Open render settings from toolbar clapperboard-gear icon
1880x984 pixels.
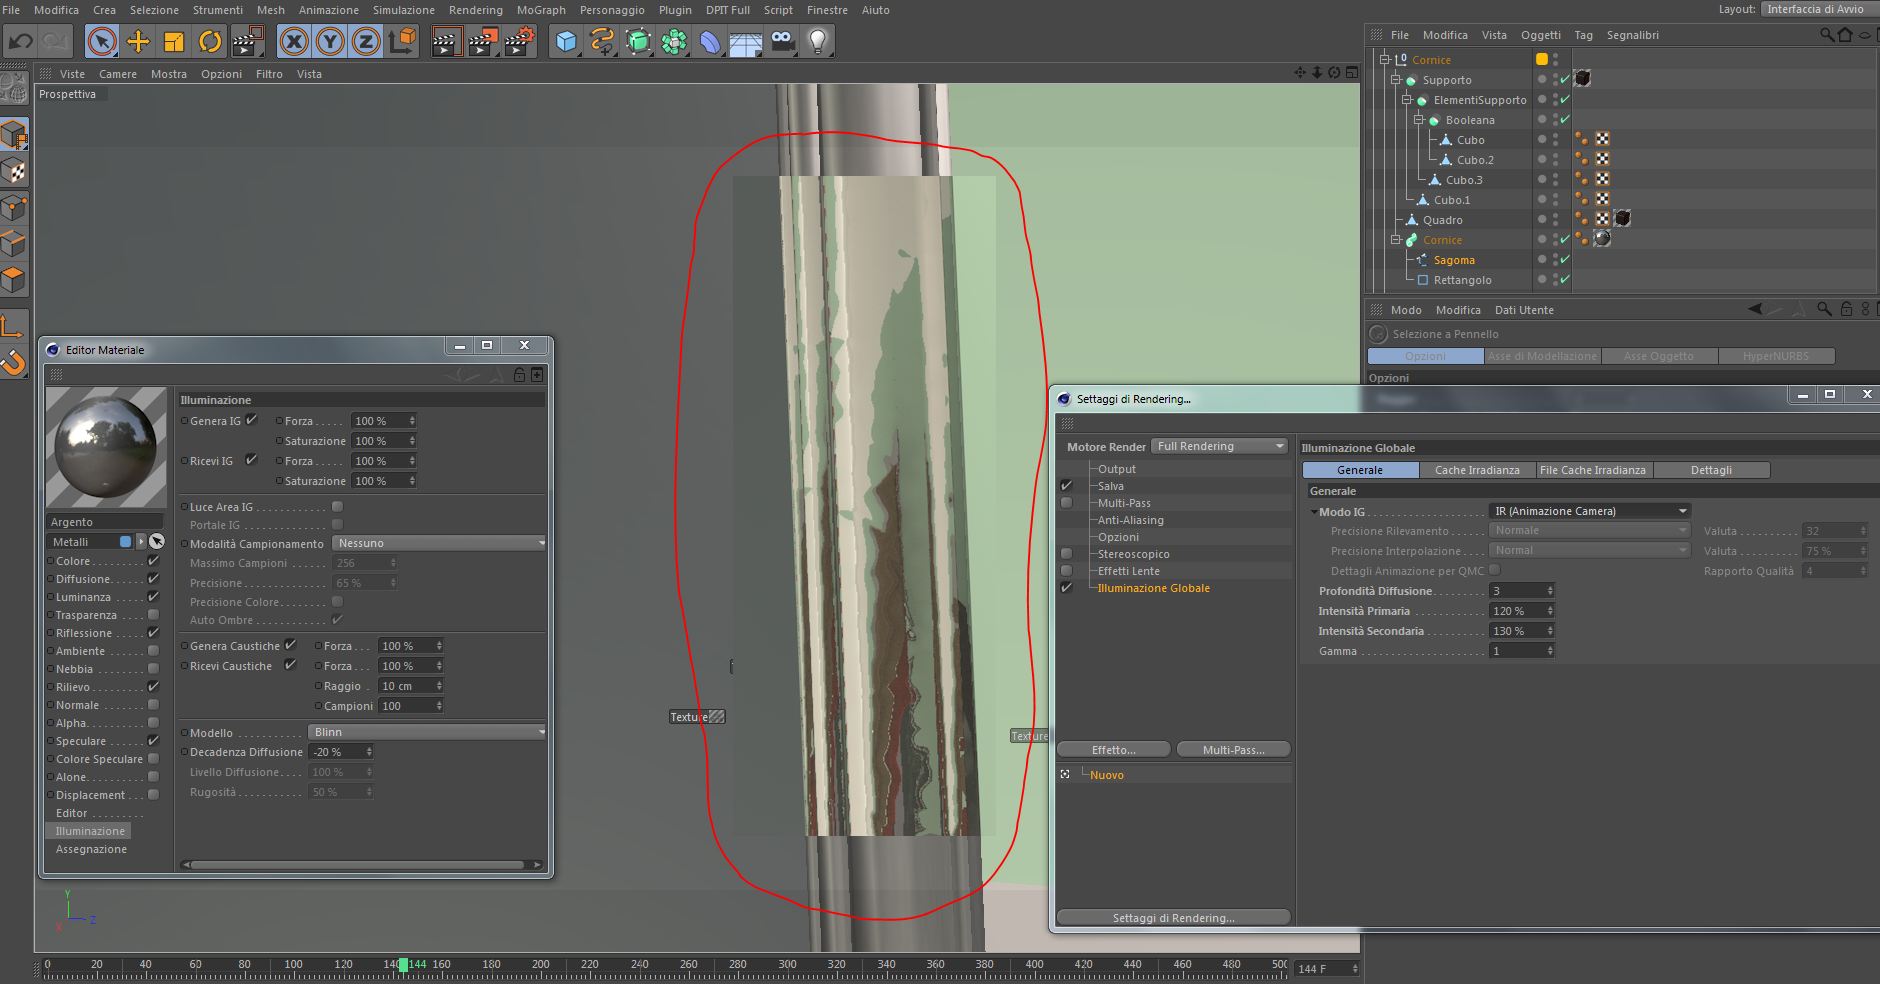pos(519,41)
